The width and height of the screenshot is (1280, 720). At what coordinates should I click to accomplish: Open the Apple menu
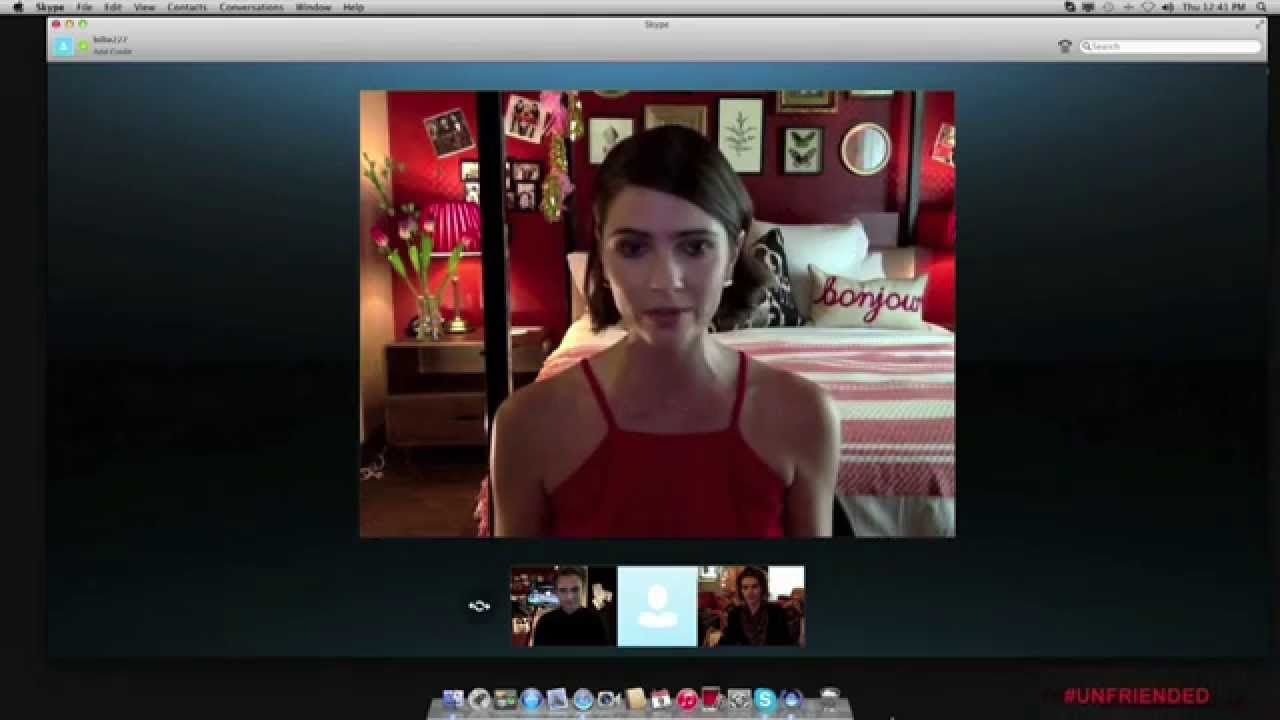click(x=17, y=7)
